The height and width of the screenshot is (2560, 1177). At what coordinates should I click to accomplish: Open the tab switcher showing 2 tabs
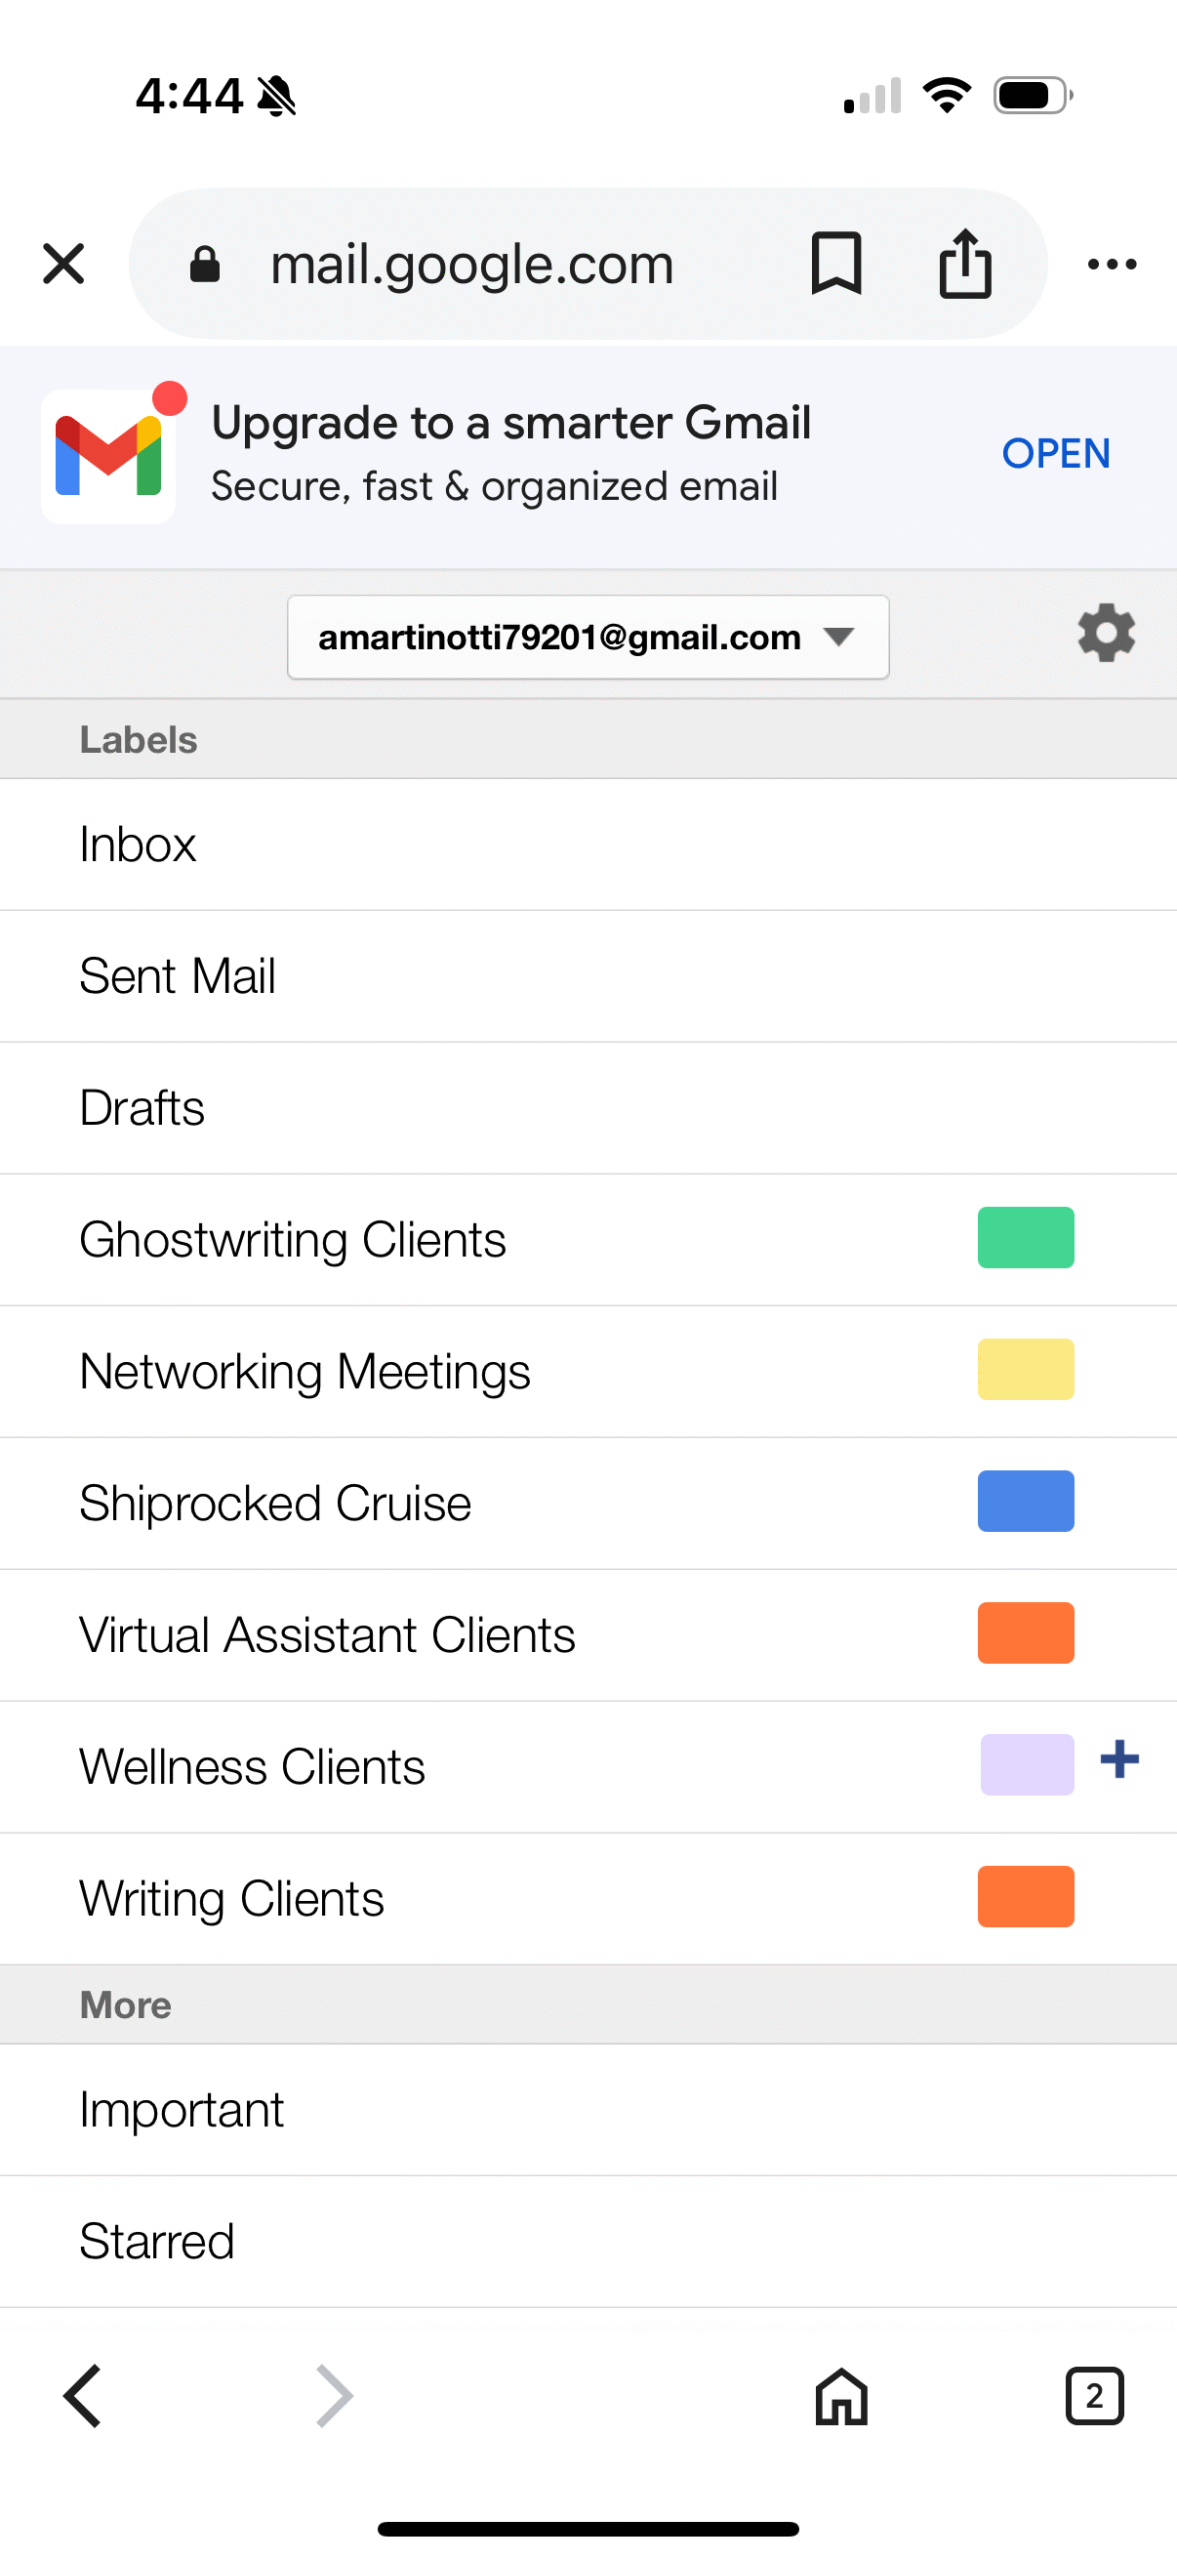click(1093, 2396)
